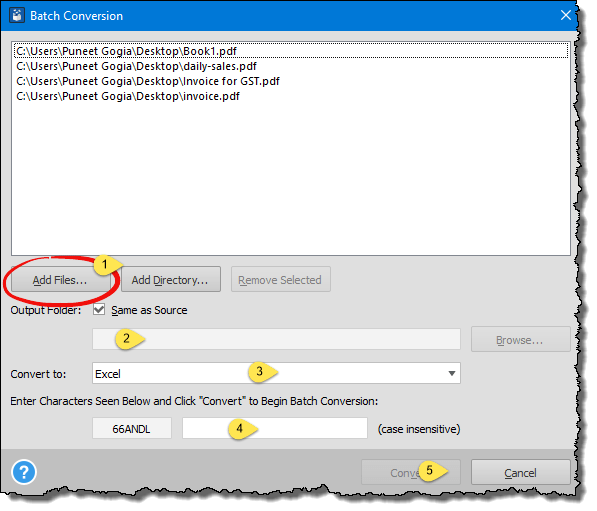The width and height of the screenshot is (597, 511).
Task: Click the blue help question mark icon
Action: 24,472
